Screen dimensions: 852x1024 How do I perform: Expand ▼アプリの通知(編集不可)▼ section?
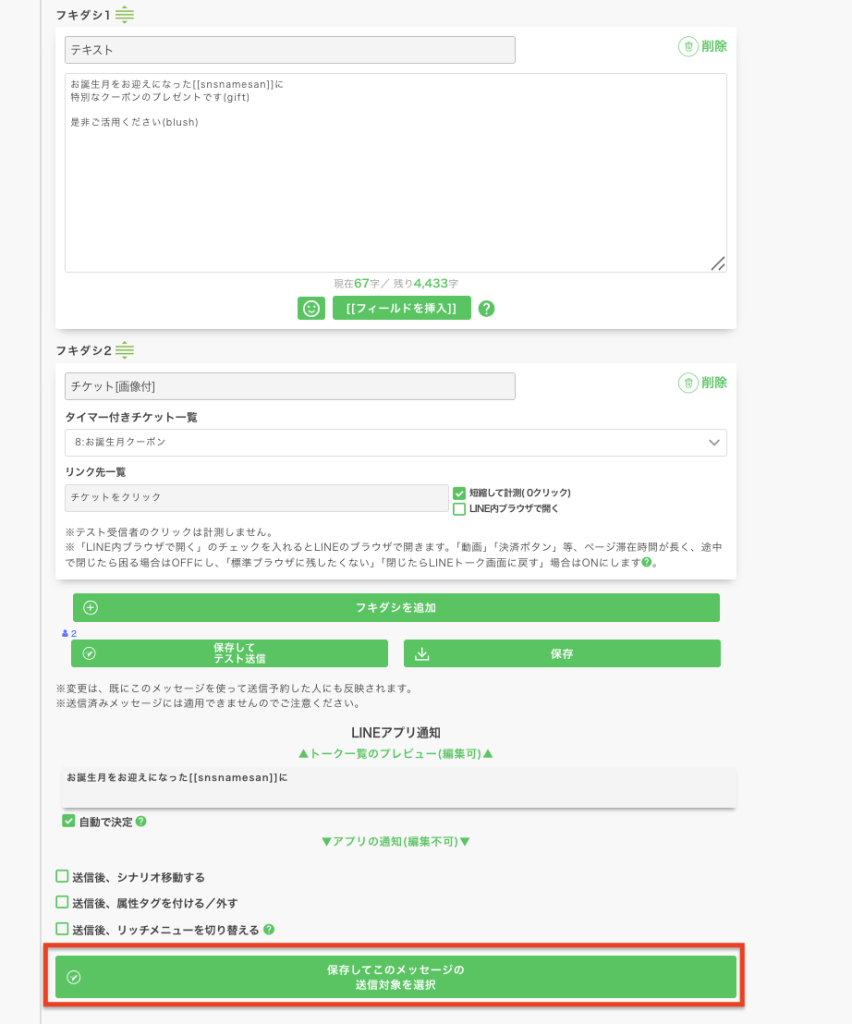395,842
